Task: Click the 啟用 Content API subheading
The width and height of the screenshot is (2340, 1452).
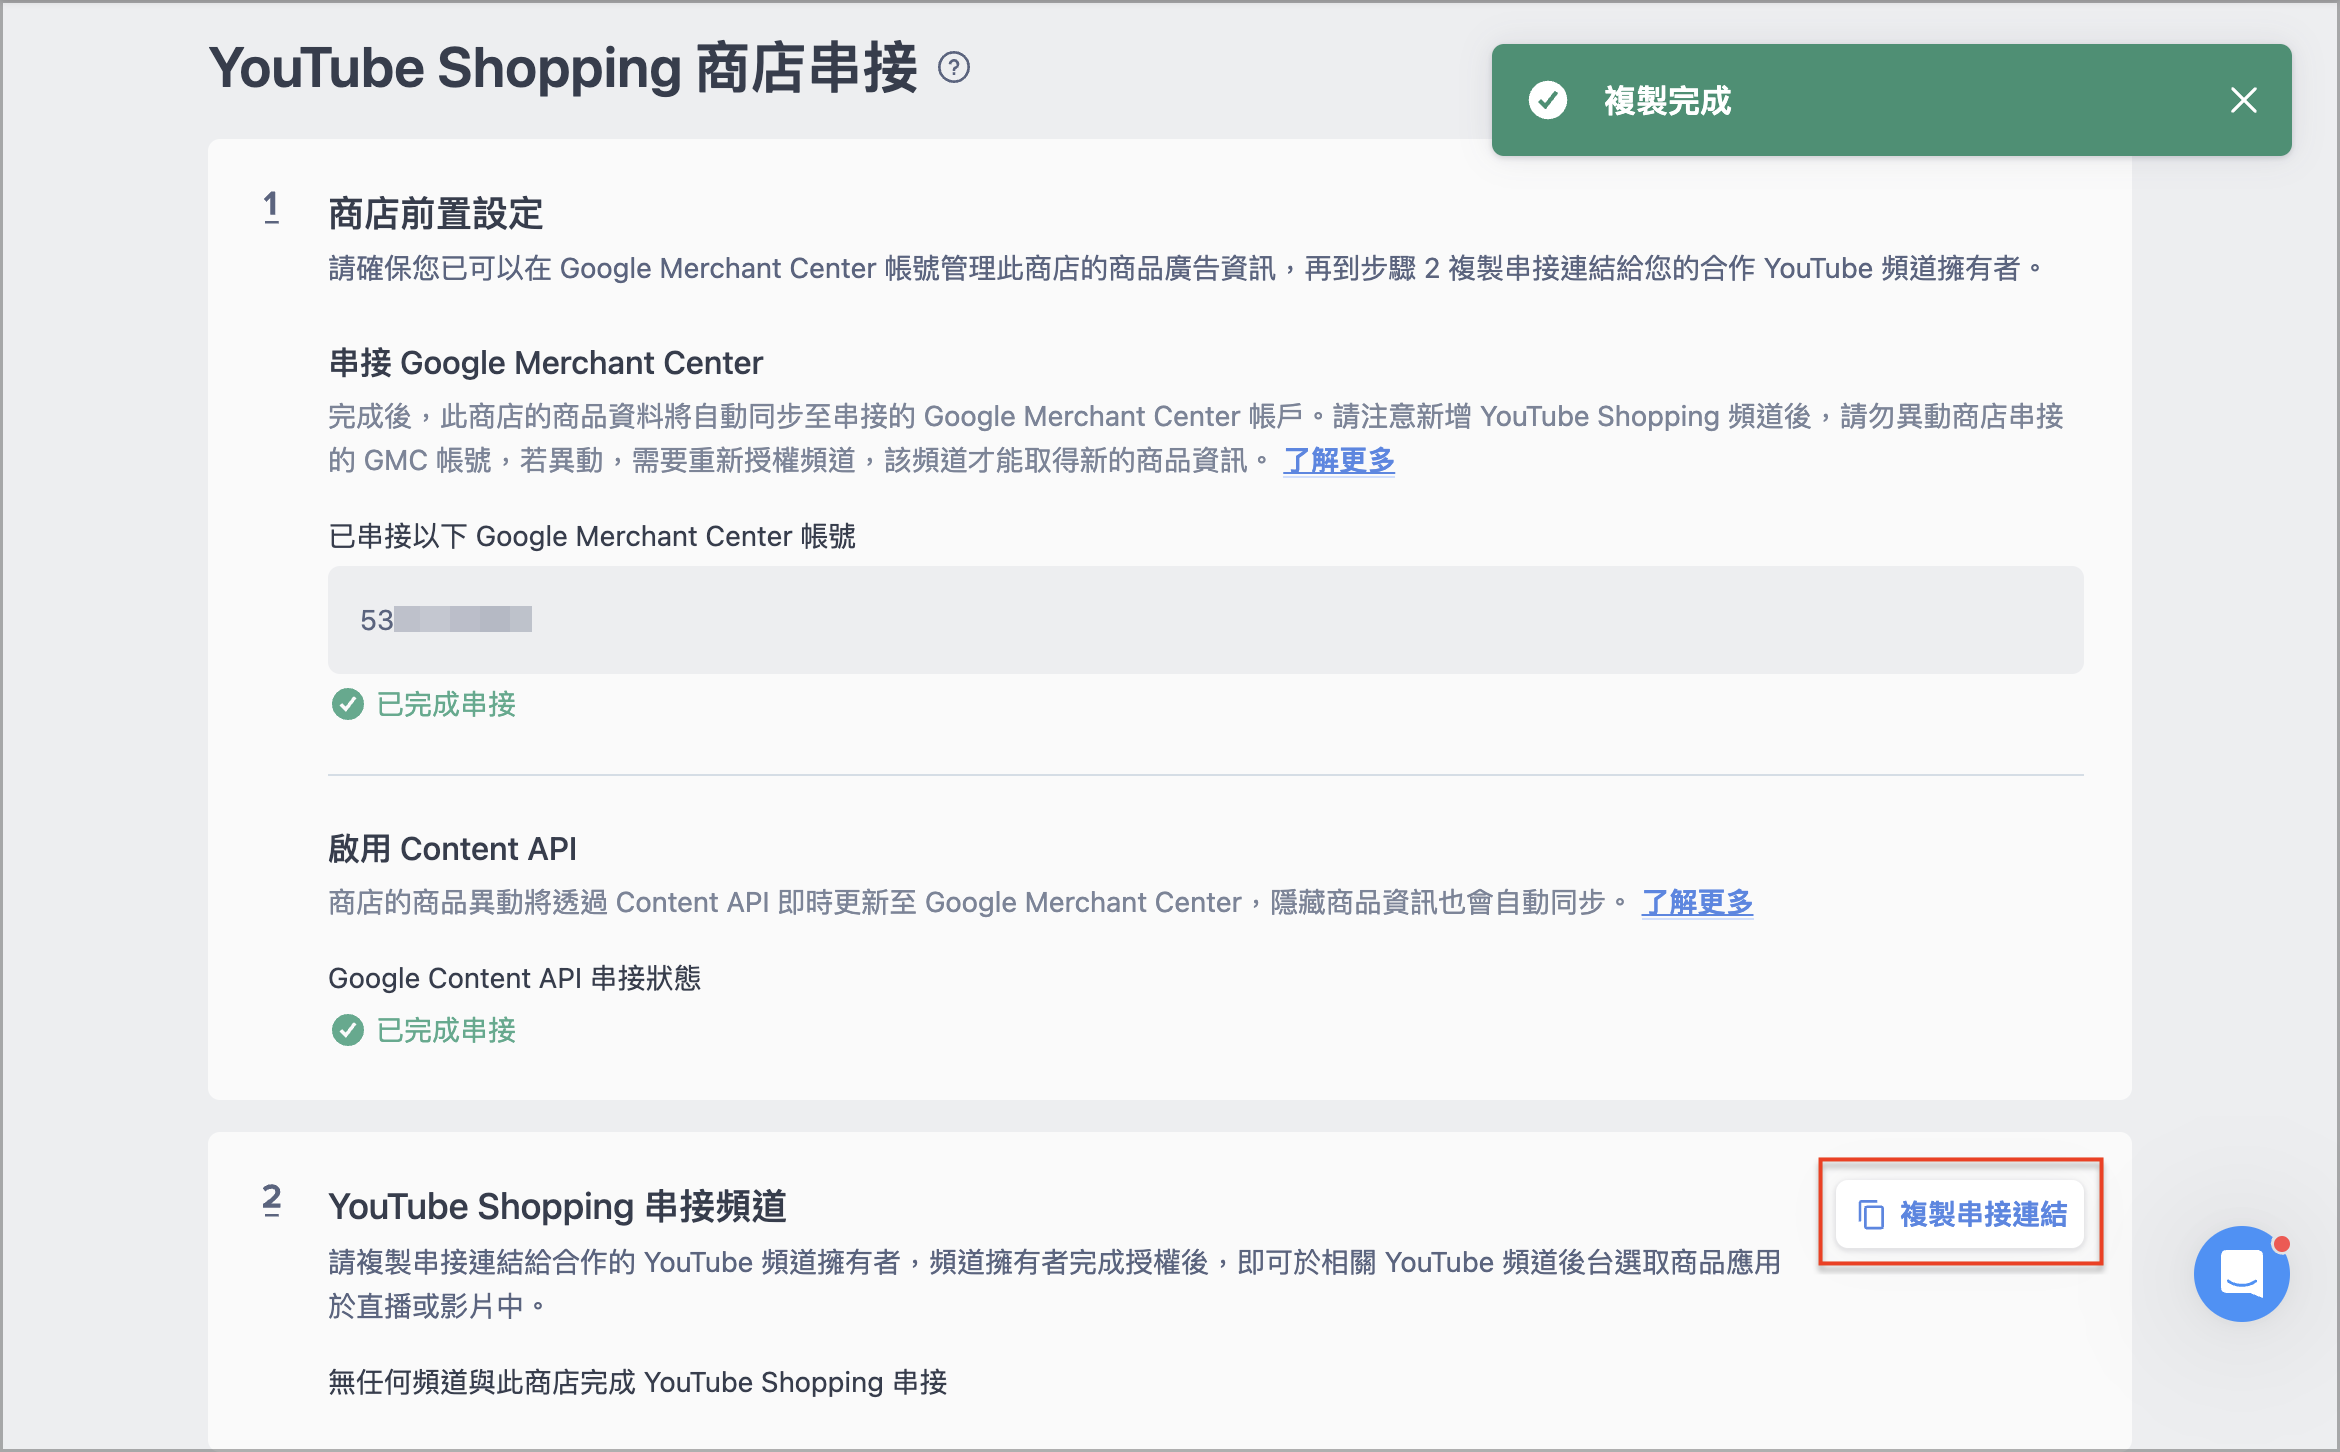Action: [x=452, y=848]
